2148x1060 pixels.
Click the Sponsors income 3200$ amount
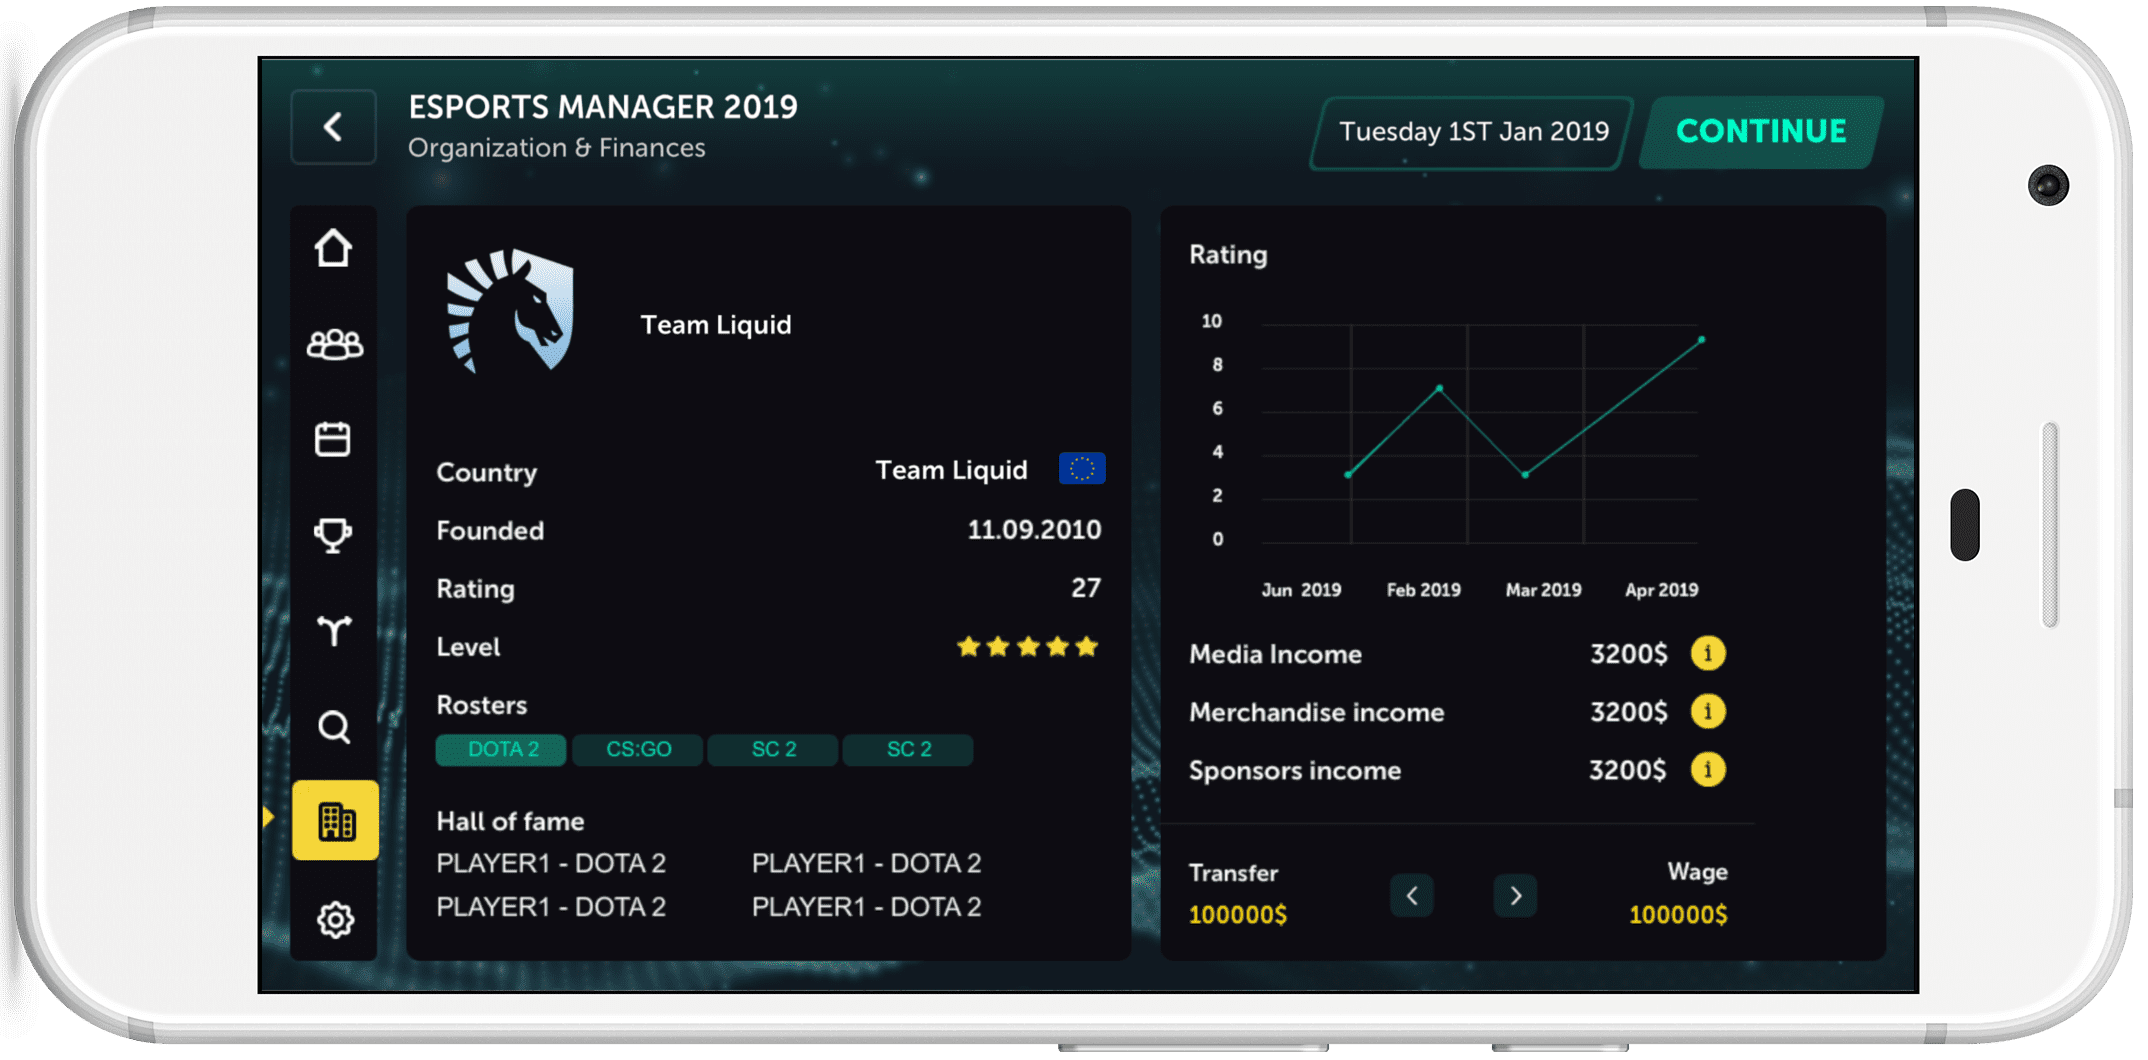[1628, 770]
